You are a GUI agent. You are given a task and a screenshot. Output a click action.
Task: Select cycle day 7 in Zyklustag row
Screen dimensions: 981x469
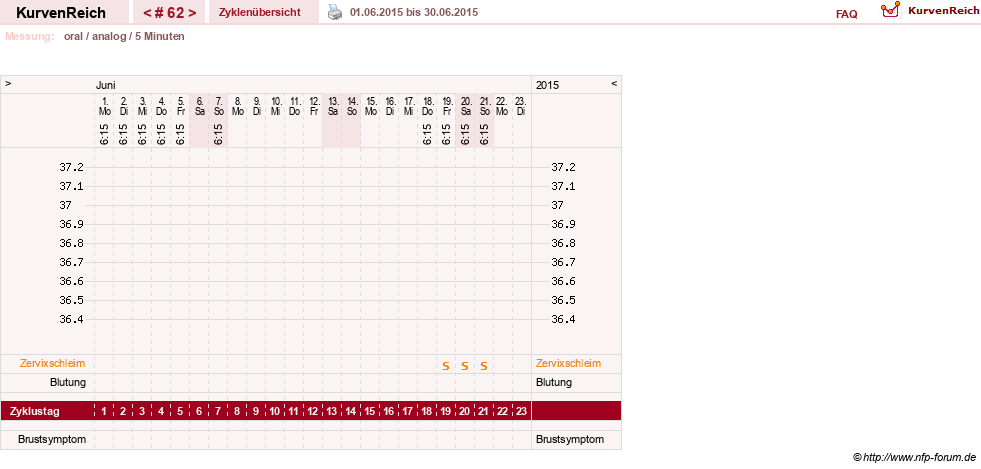pyautogui.click(x=218, y=411)
